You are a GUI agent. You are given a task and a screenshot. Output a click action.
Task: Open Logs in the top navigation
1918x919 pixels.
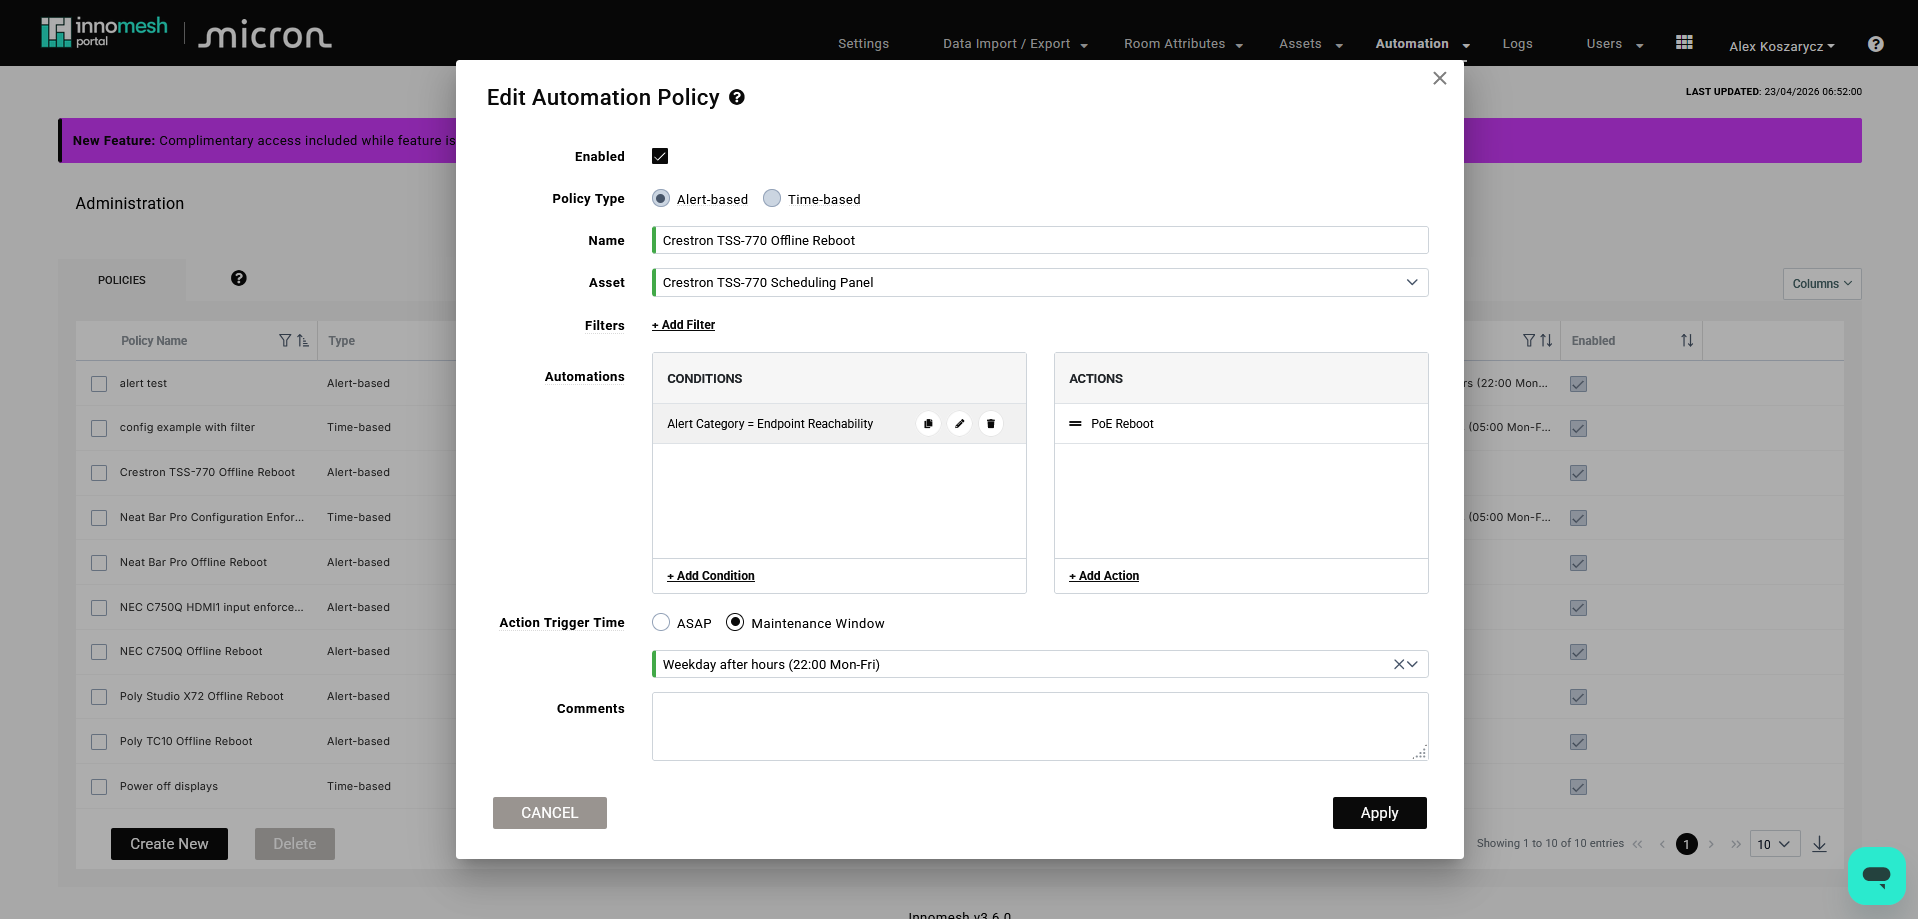1517,44
